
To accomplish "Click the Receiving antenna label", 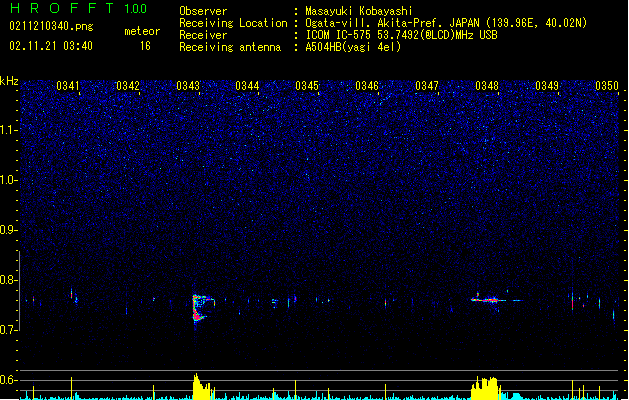I will pyautogui.click(x=230, y=47).
